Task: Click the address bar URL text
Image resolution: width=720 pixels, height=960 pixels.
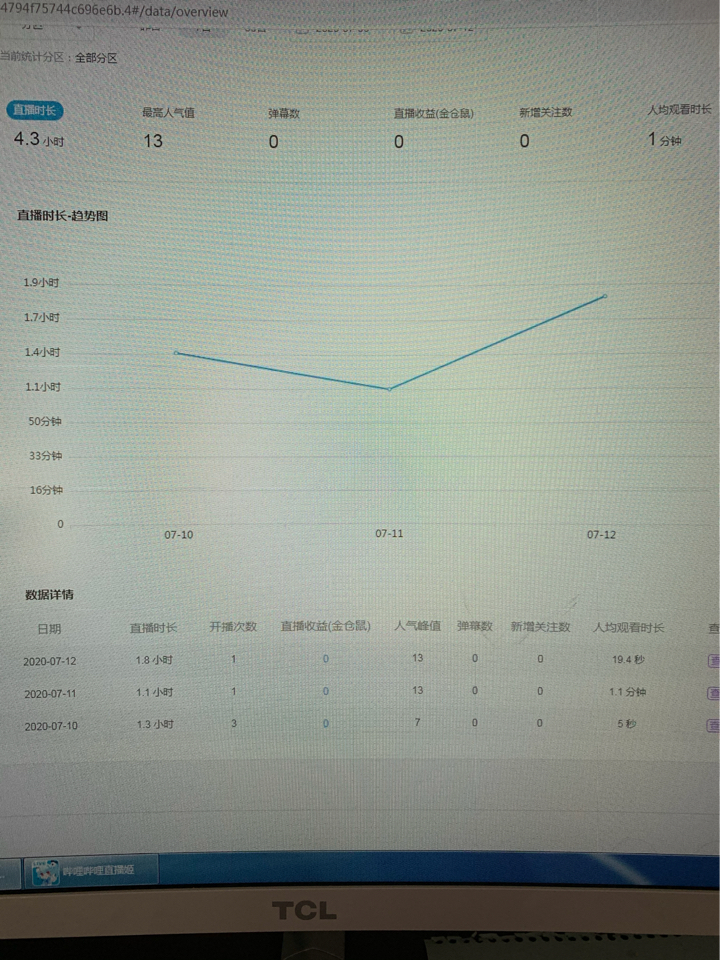Action: pos(114,12)
